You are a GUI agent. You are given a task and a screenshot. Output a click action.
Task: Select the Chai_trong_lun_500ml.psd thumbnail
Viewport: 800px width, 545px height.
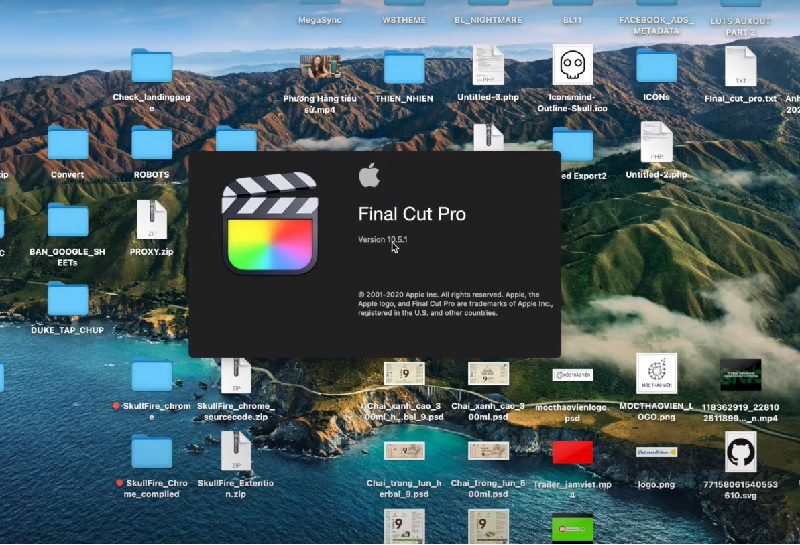tap(488, 451)
